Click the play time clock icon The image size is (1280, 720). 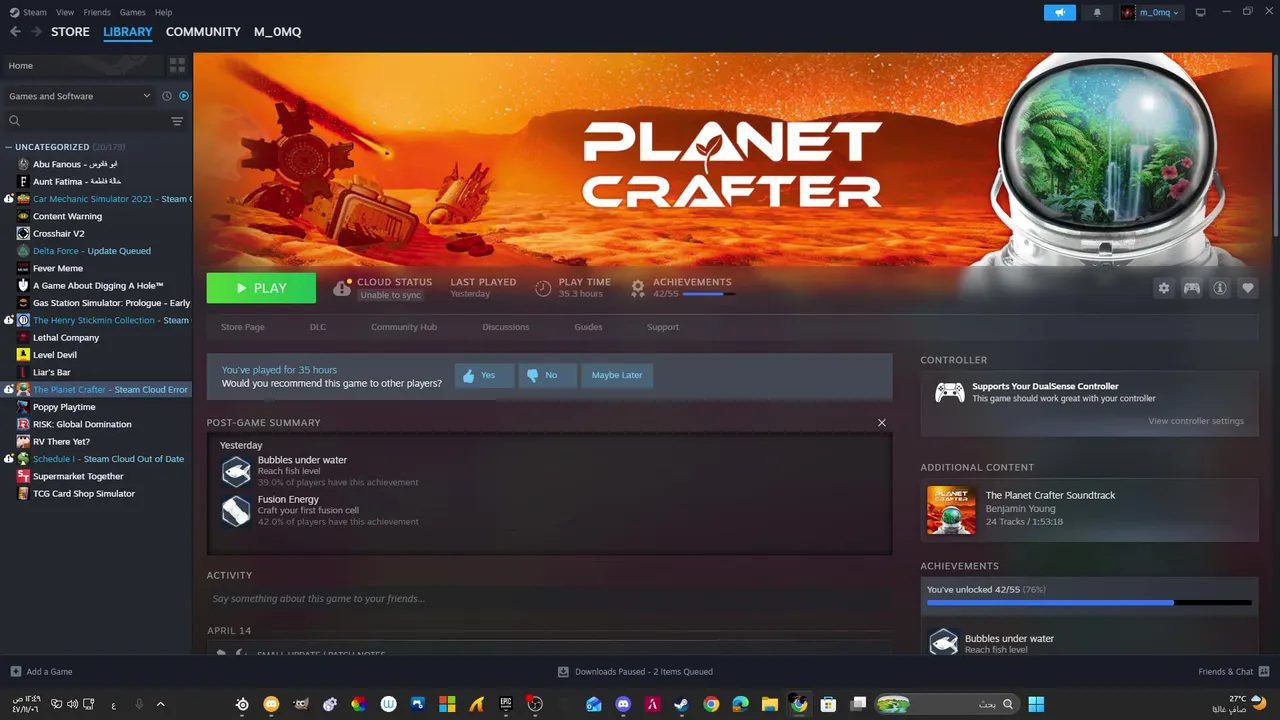[543, 288]
